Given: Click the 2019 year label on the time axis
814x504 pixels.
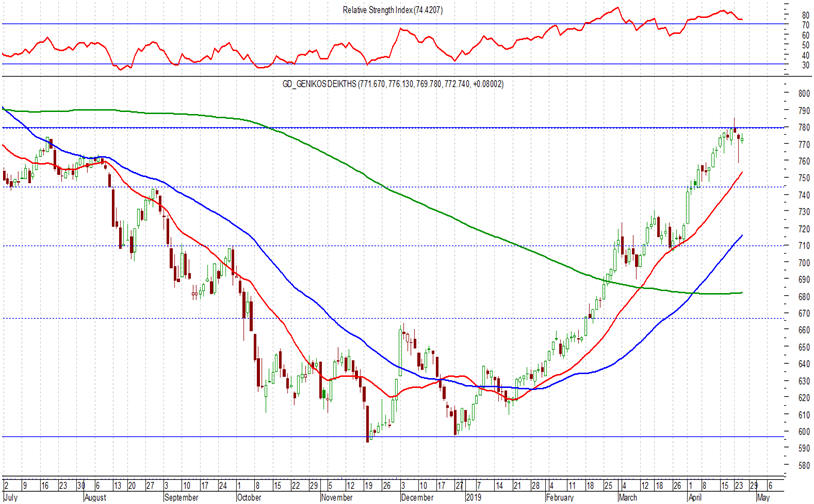Looking at the screenshot, I should [473, 497].
